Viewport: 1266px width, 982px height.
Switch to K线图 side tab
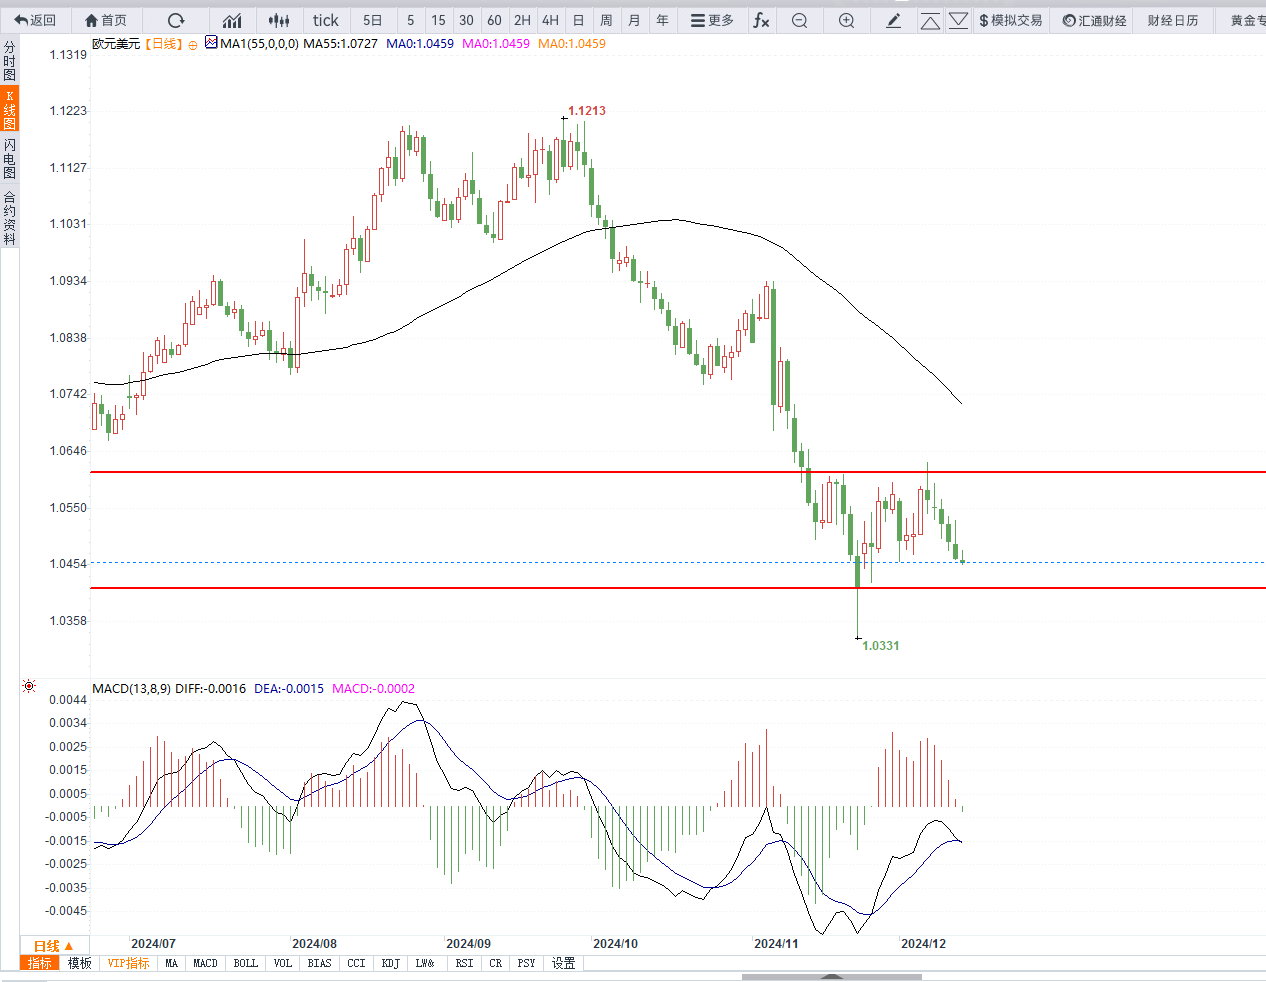(9, 110)
